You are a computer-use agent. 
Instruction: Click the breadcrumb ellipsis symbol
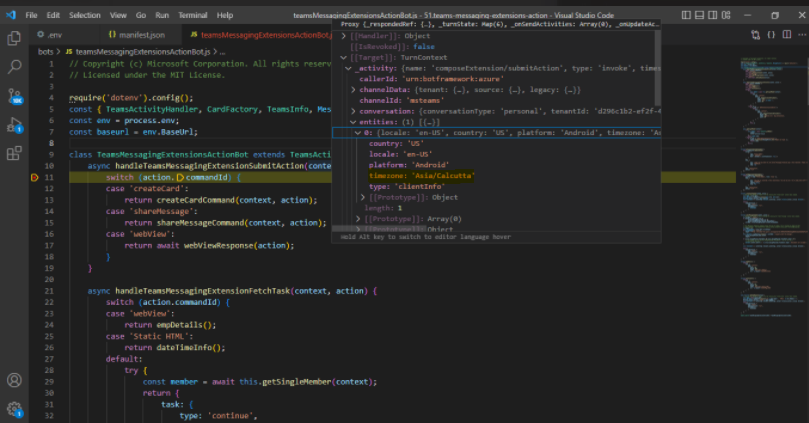[222, 52]
